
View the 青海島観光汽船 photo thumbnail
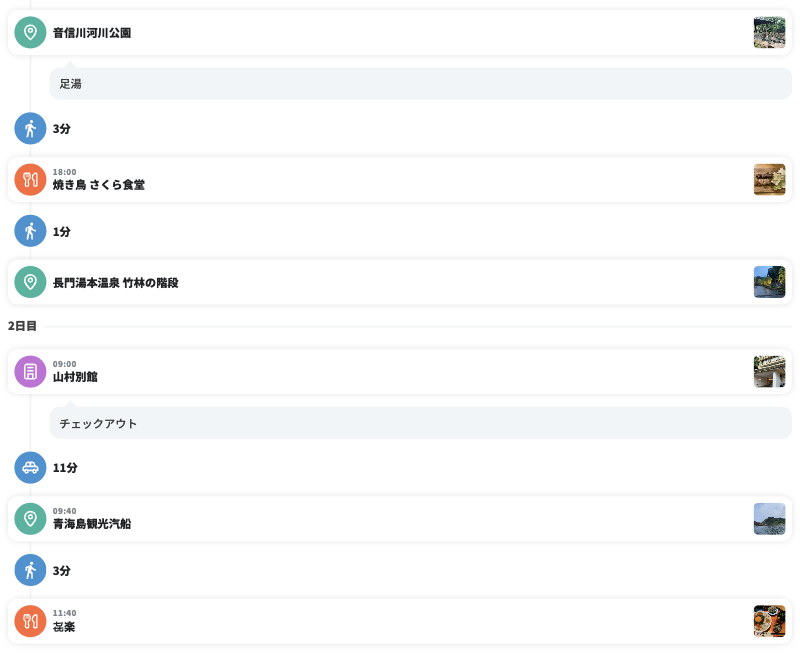tap(769, 519)
